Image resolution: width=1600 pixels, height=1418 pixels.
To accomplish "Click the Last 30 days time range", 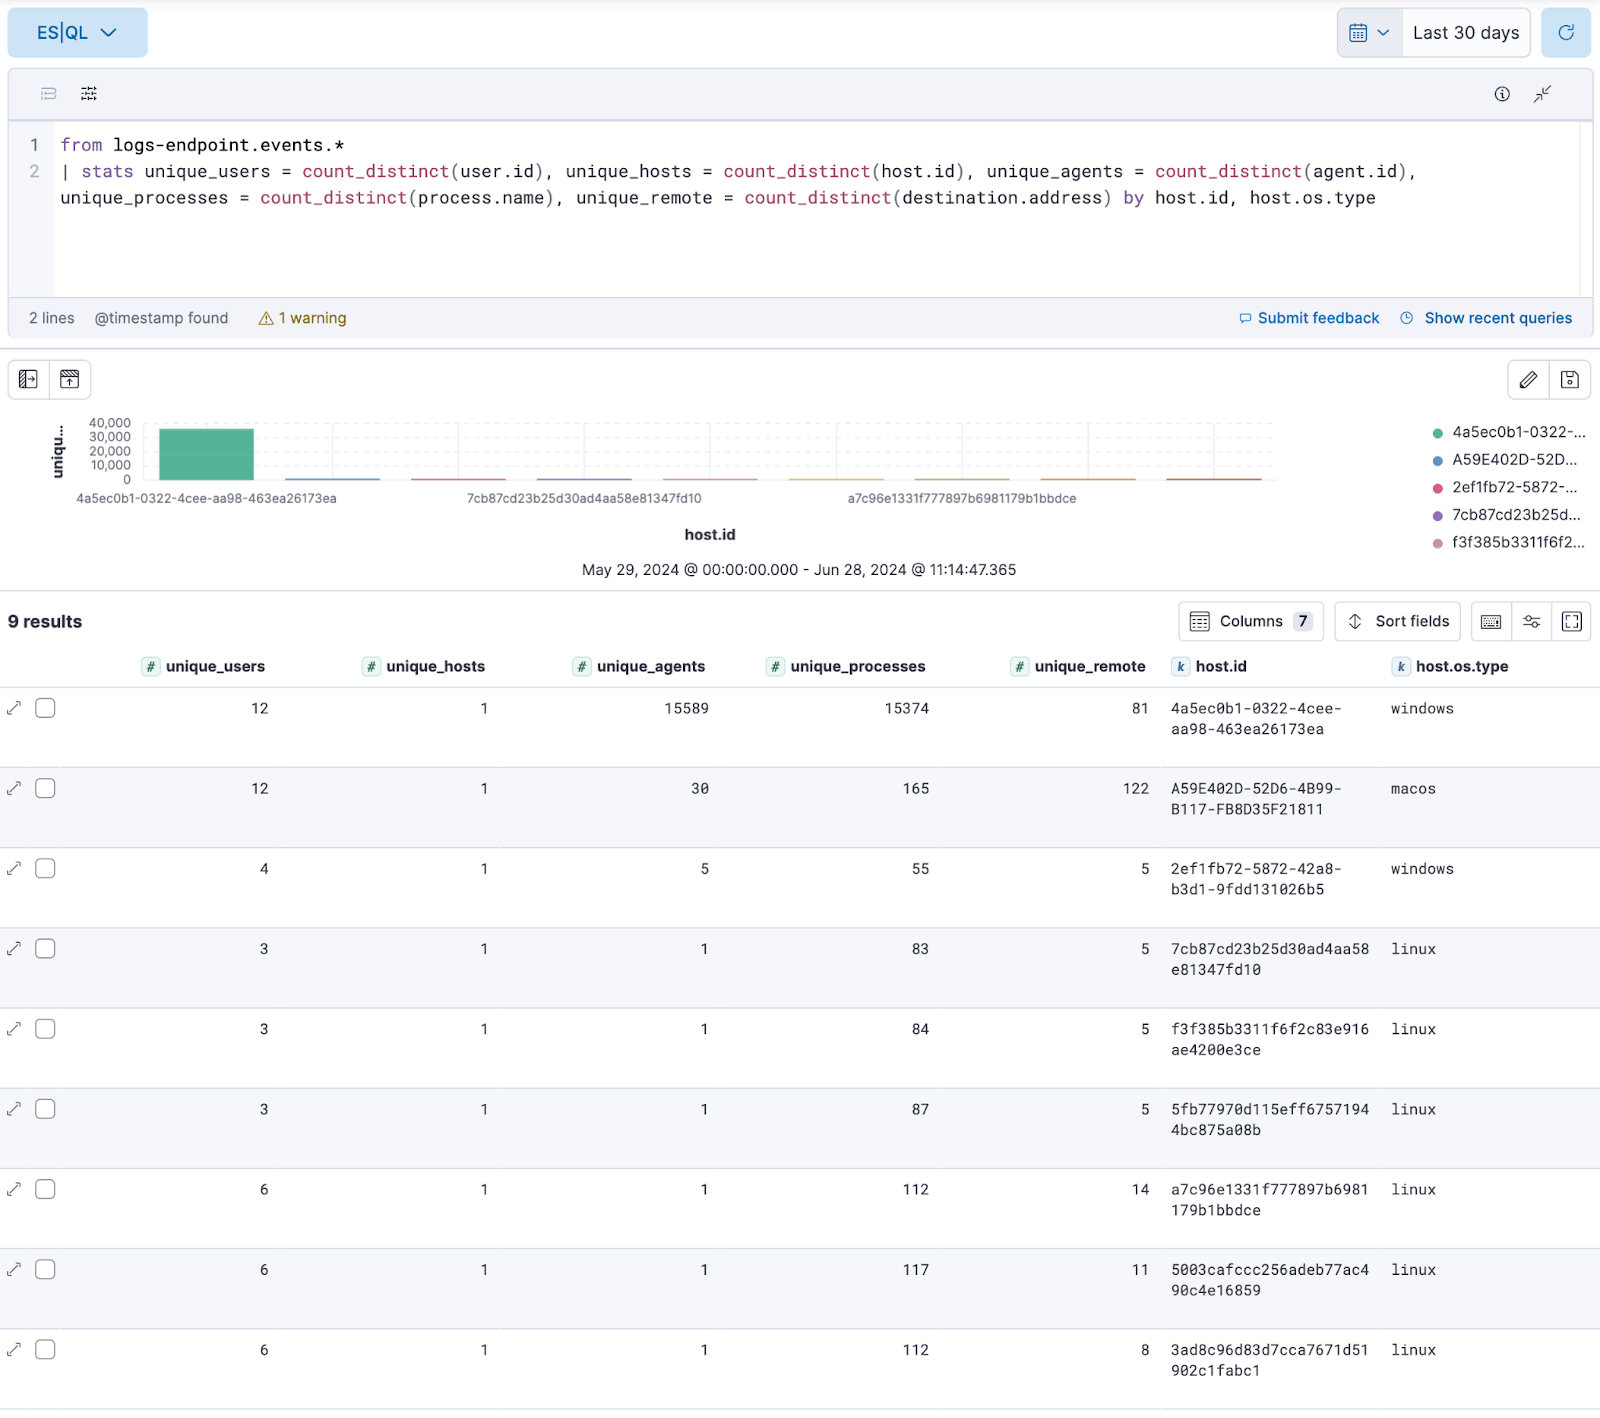I will coord(1465,33).
